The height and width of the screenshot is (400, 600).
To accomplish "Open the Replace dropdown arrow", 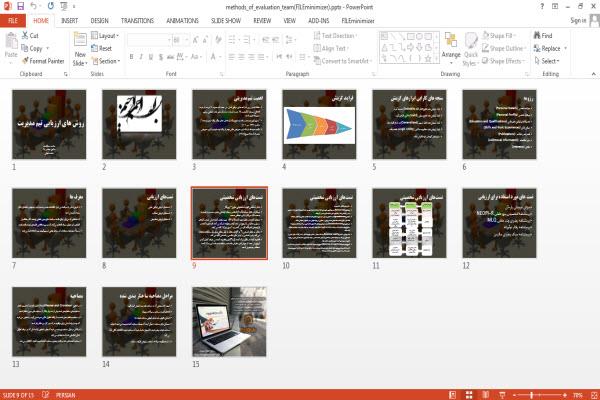I will coord(566,48).
